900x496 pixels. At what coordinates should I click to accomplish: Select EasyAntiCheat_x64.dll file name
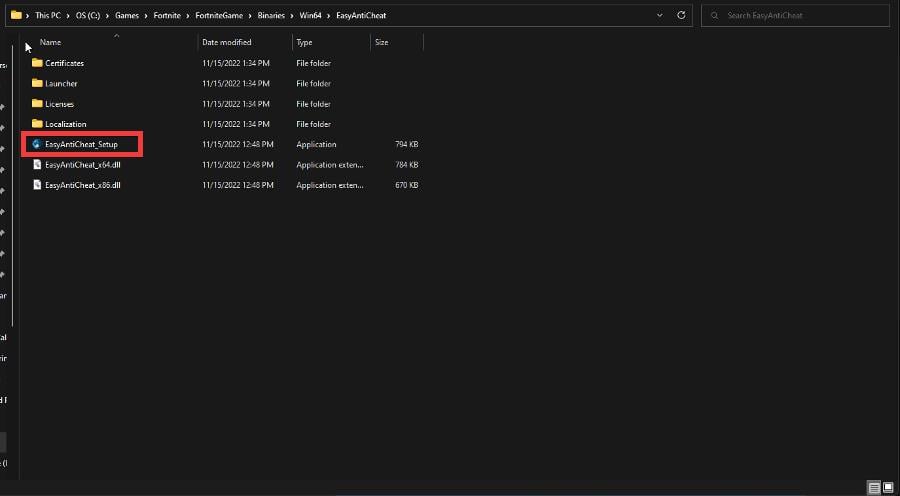click(83, 165)
